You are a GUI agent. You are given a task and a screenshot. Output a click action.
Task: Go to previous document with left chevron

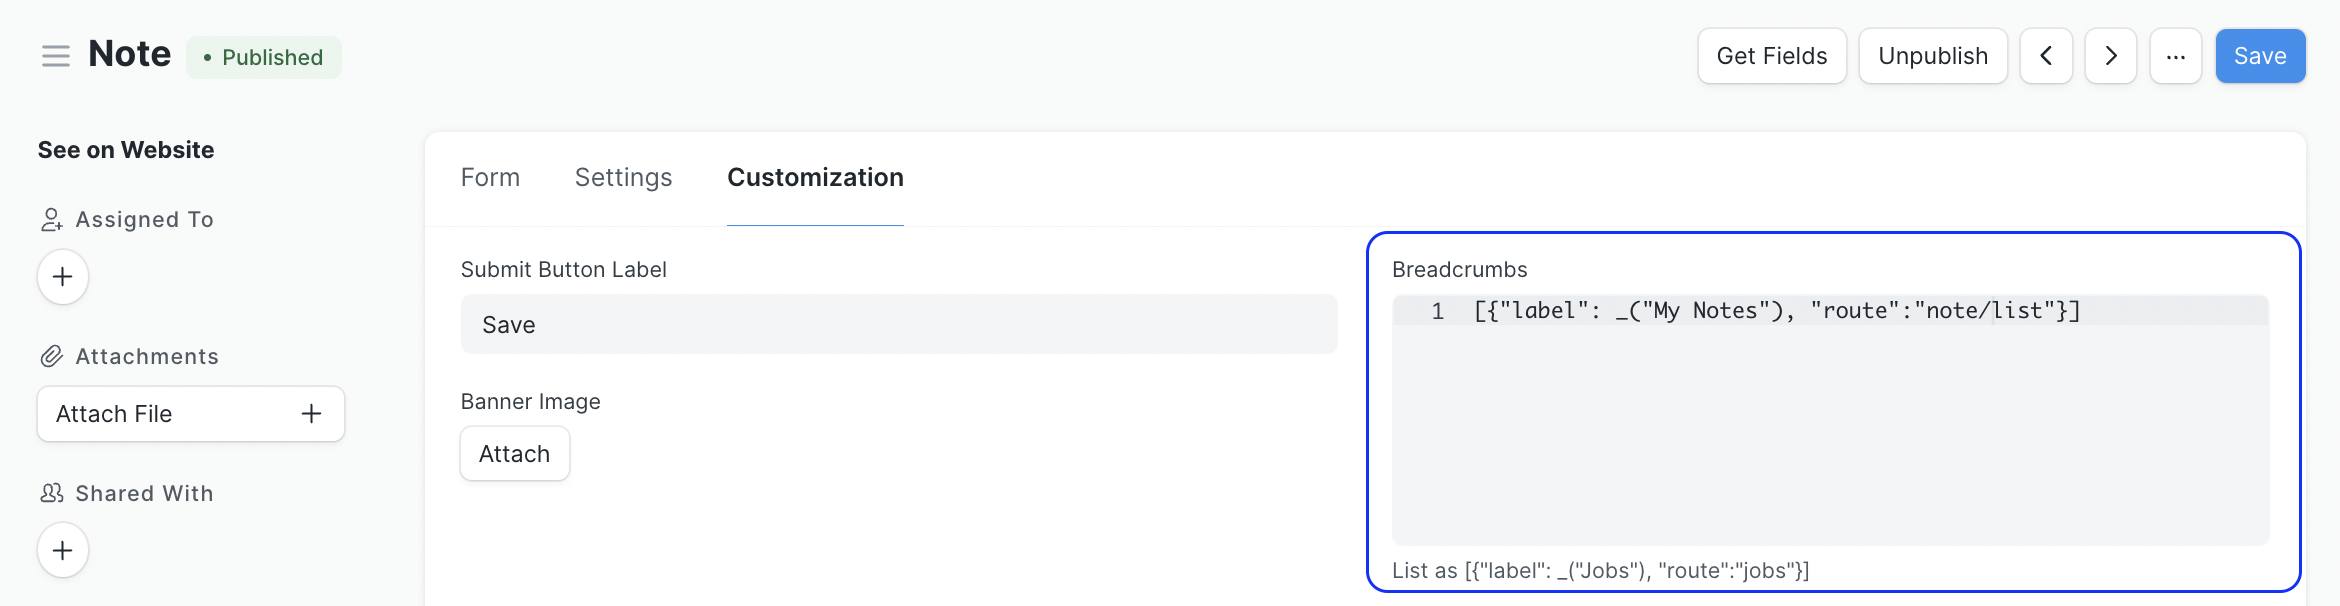2046,56
